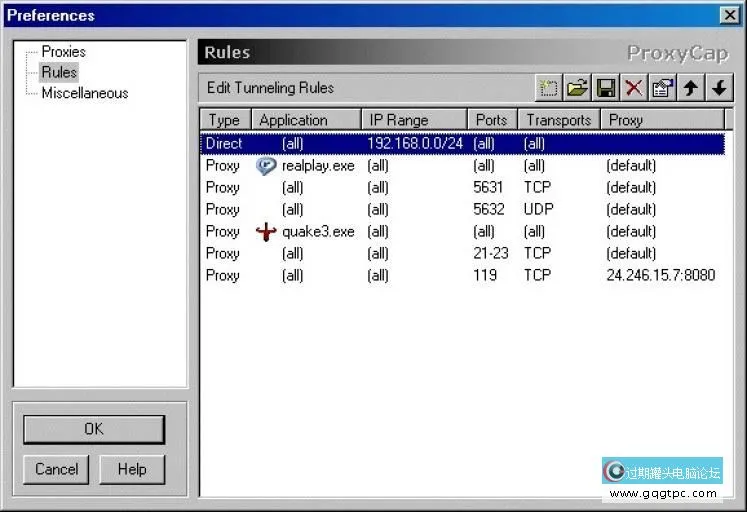Move selected rule up with arrow icon
The width and height of the screenshot is (747, 512).
[x=690, y=88]
